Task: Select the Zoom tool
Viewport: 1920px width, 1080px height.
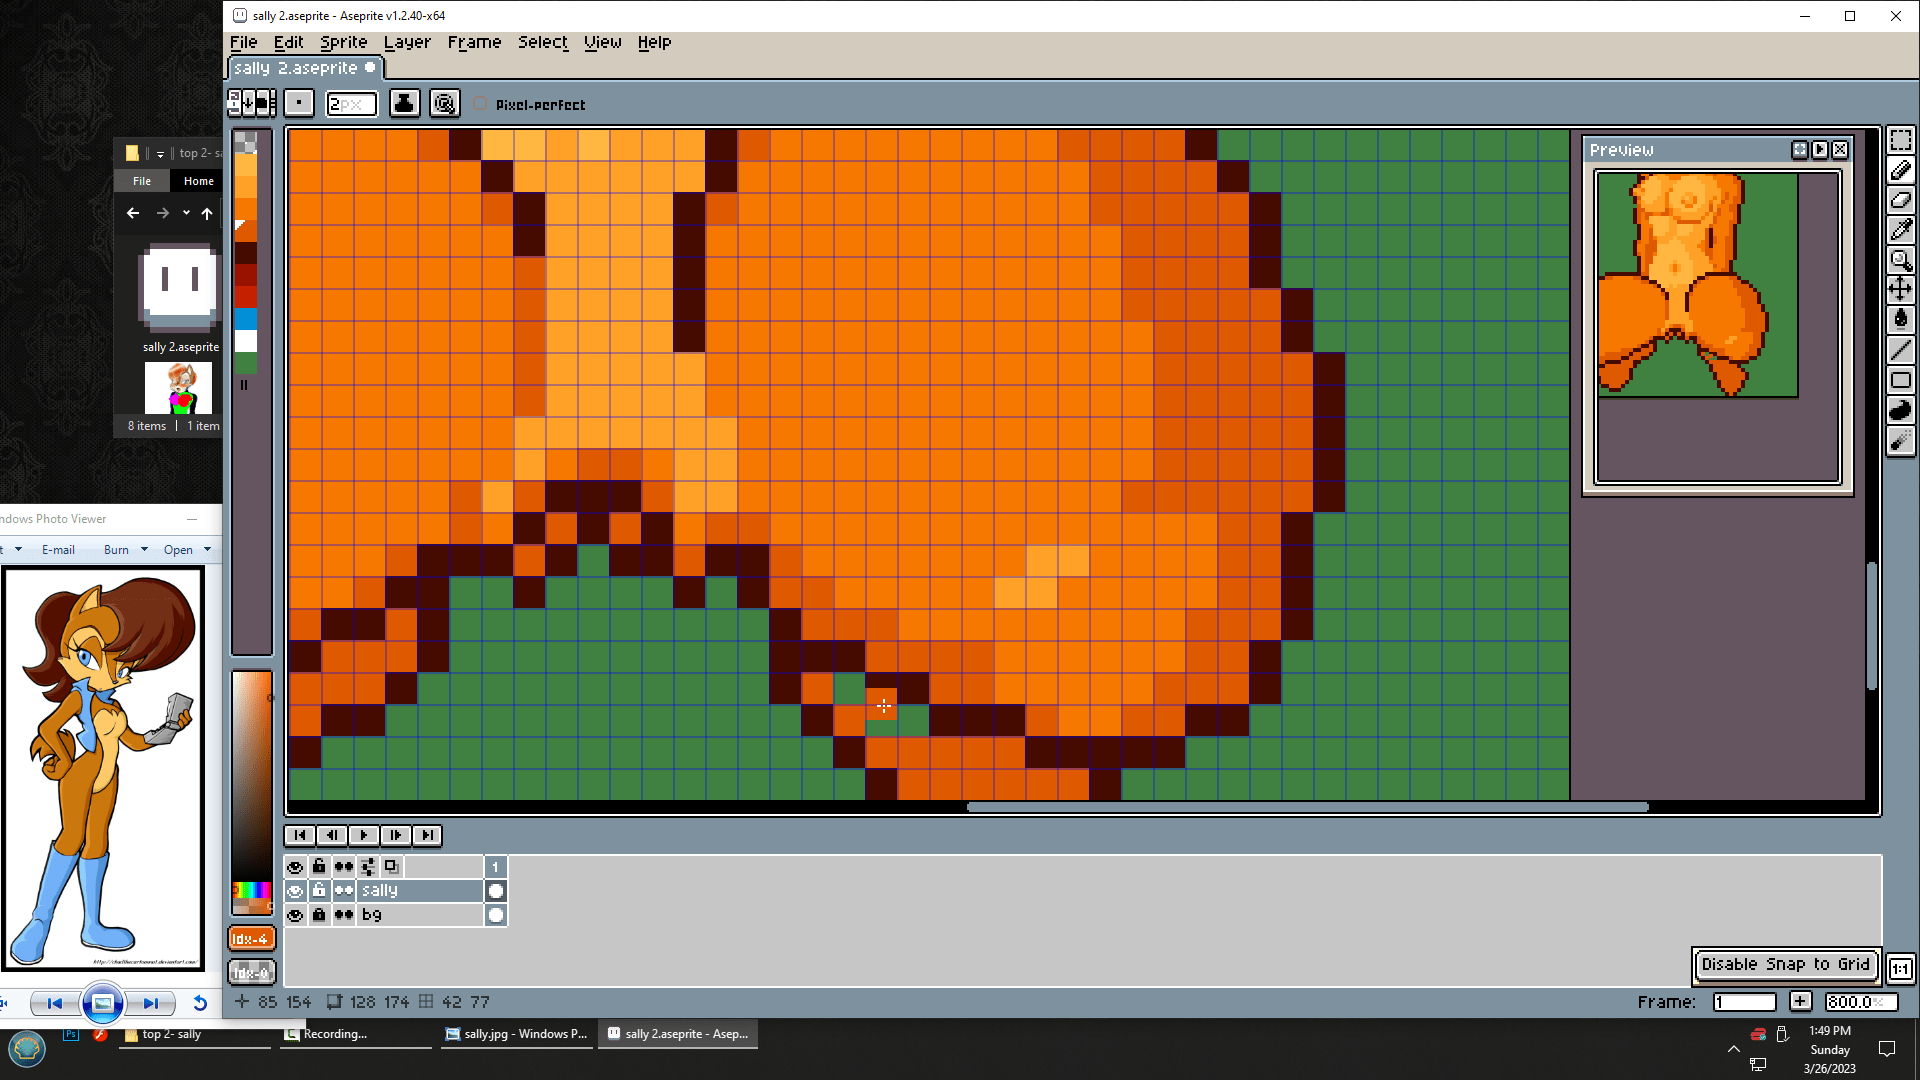Action: (1900, 260)
